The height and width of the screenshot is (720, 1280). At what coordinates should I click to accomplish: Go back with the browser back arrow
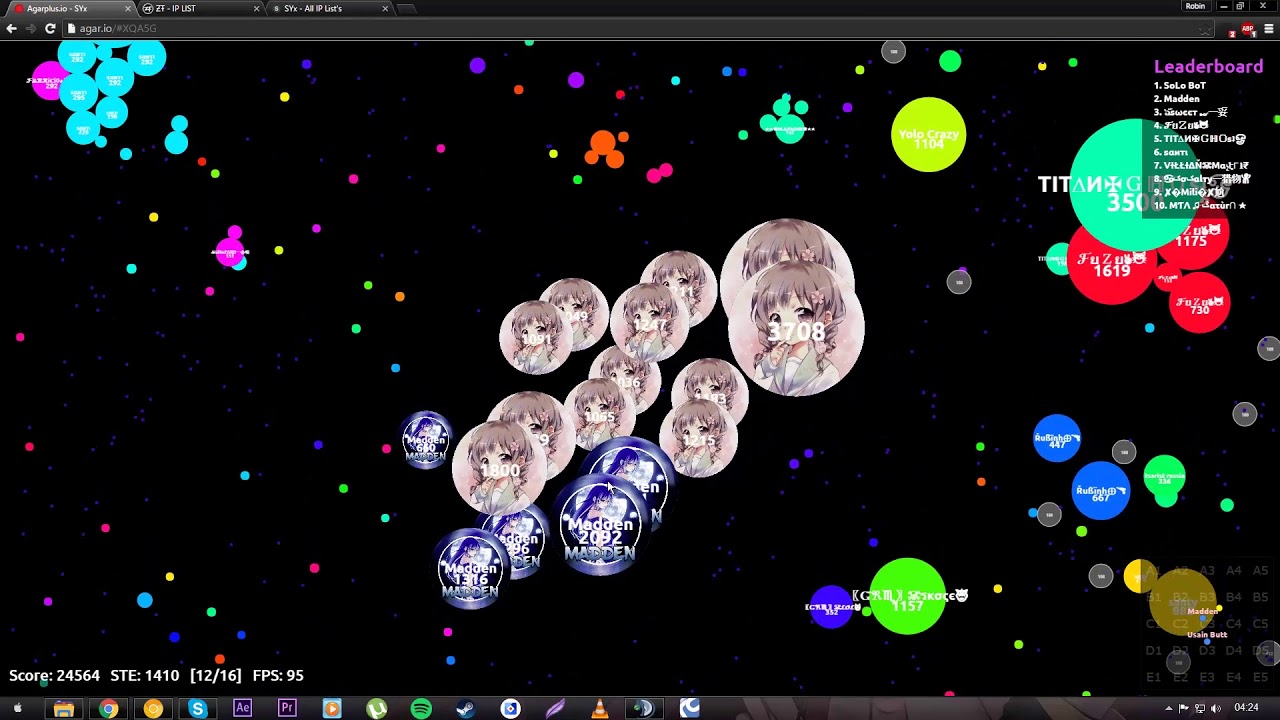tap(11, 28)
